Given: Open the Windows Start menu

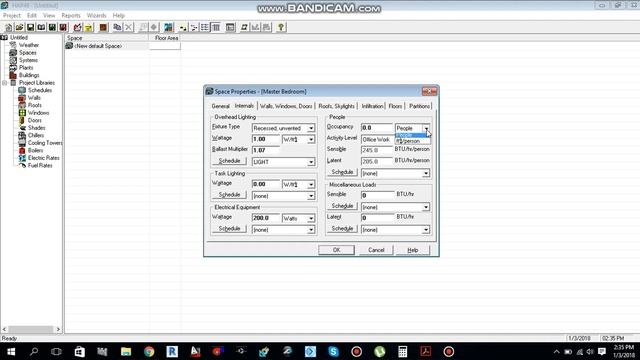Looking at the screenshot, I should [11, 351].
